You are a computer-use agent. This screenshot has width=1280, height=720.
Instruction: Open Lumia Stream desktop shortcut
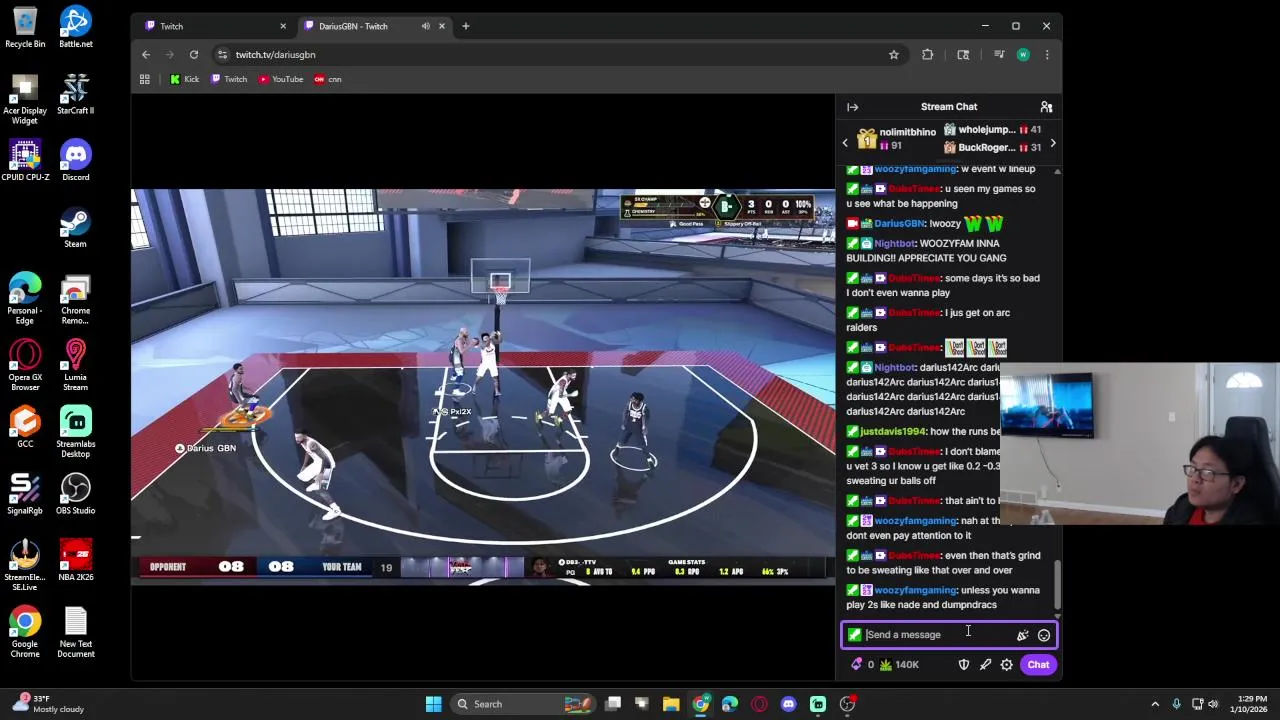[75, 365]
